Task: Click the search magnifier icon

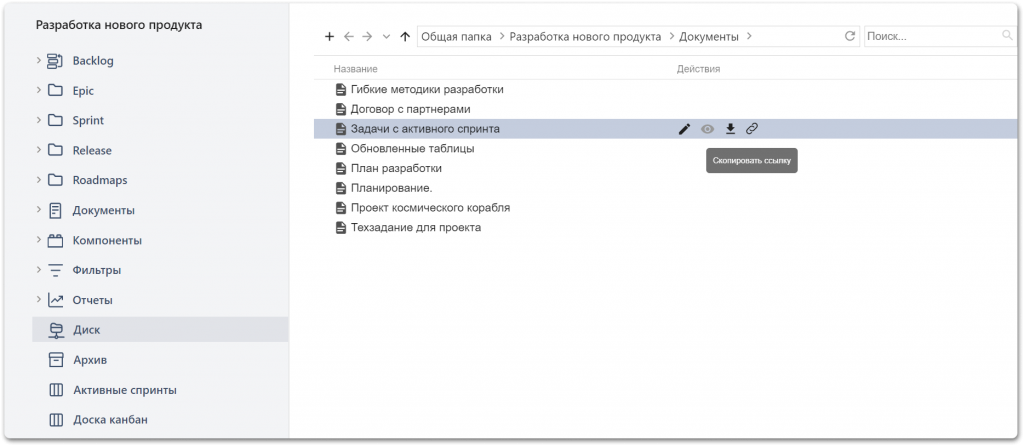Action: pyautogui.click(x=1007, y=36)
